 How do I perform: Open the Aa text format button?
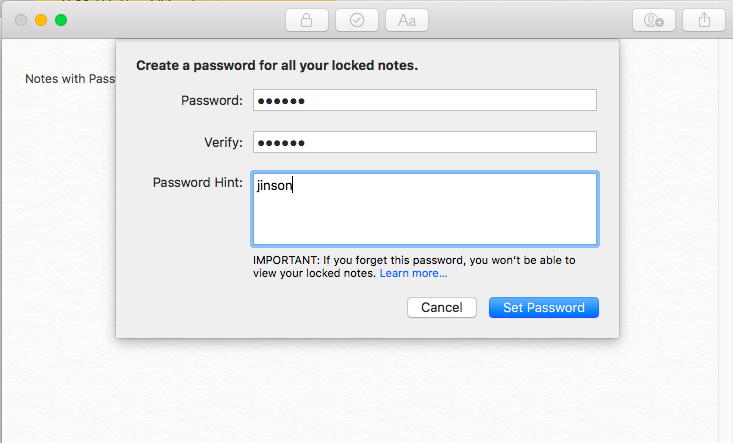click(x=407, y=21)
